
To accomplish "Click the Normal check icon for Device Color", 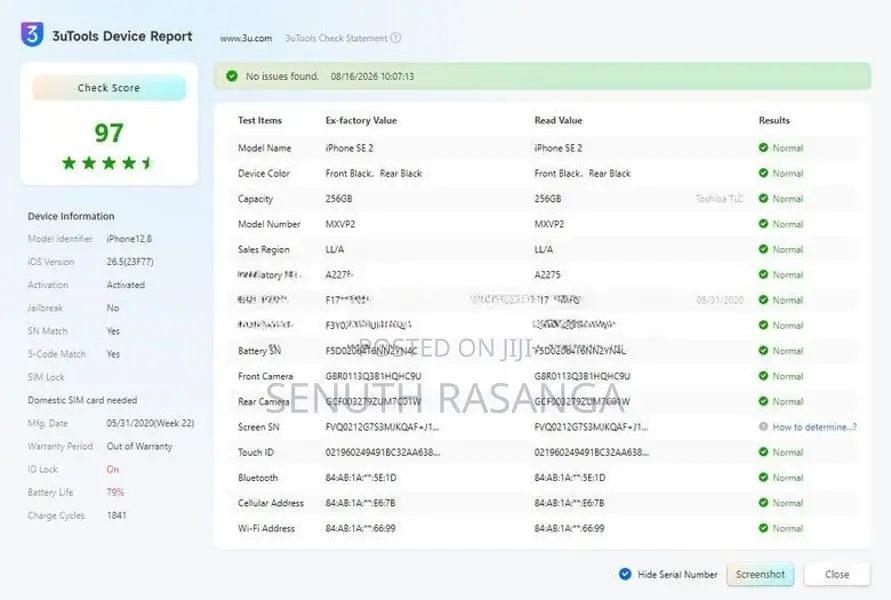I will [763, 173].
